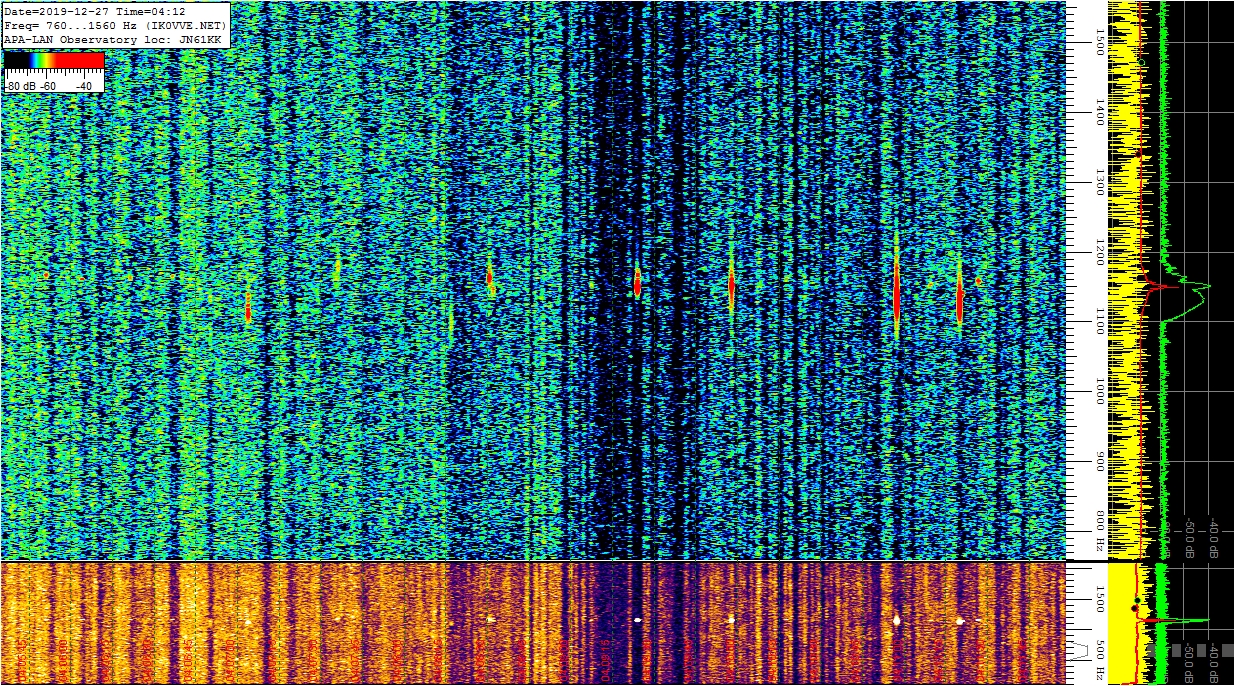Click the 1300 frequency axis label

(x=1099, y=182)
